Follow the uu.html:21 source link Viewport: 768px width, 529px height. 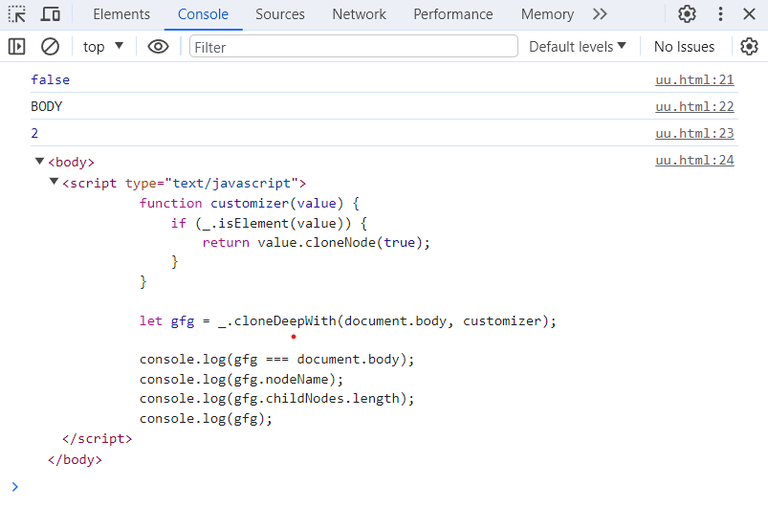pyautogui.click(x=695, y=79)
